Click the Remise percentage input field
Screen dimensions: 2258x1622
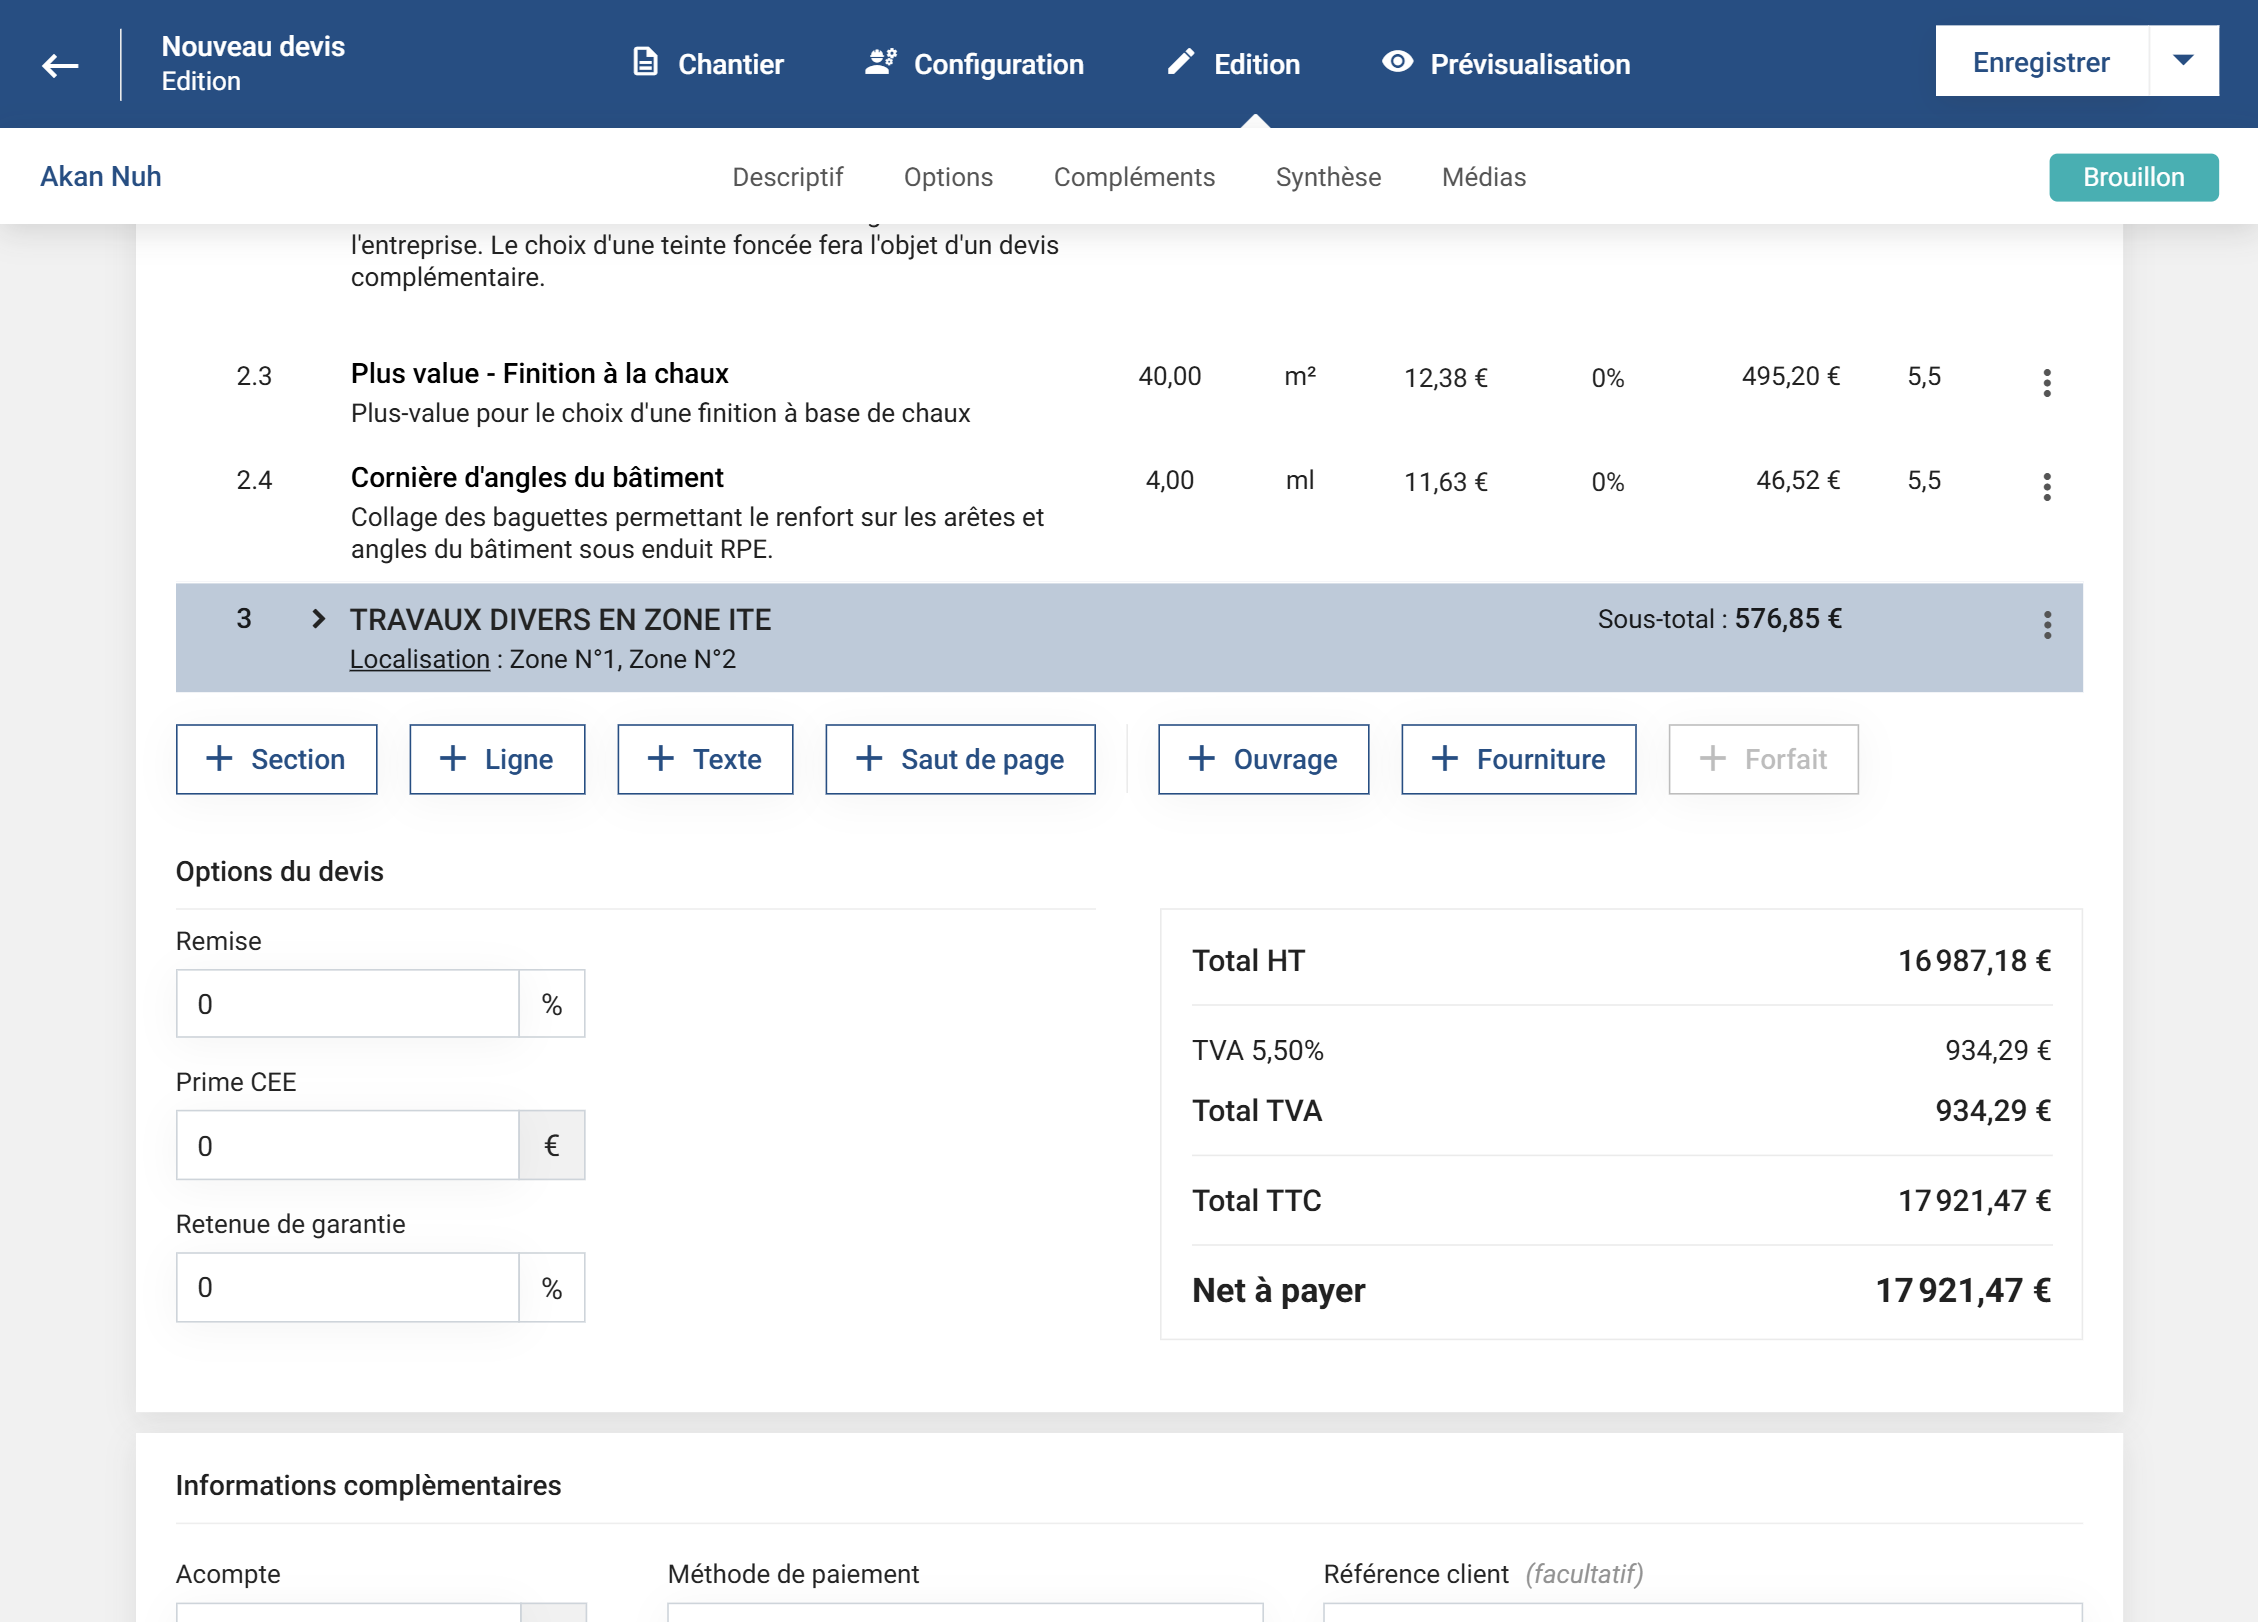[x=347, y=1003]
